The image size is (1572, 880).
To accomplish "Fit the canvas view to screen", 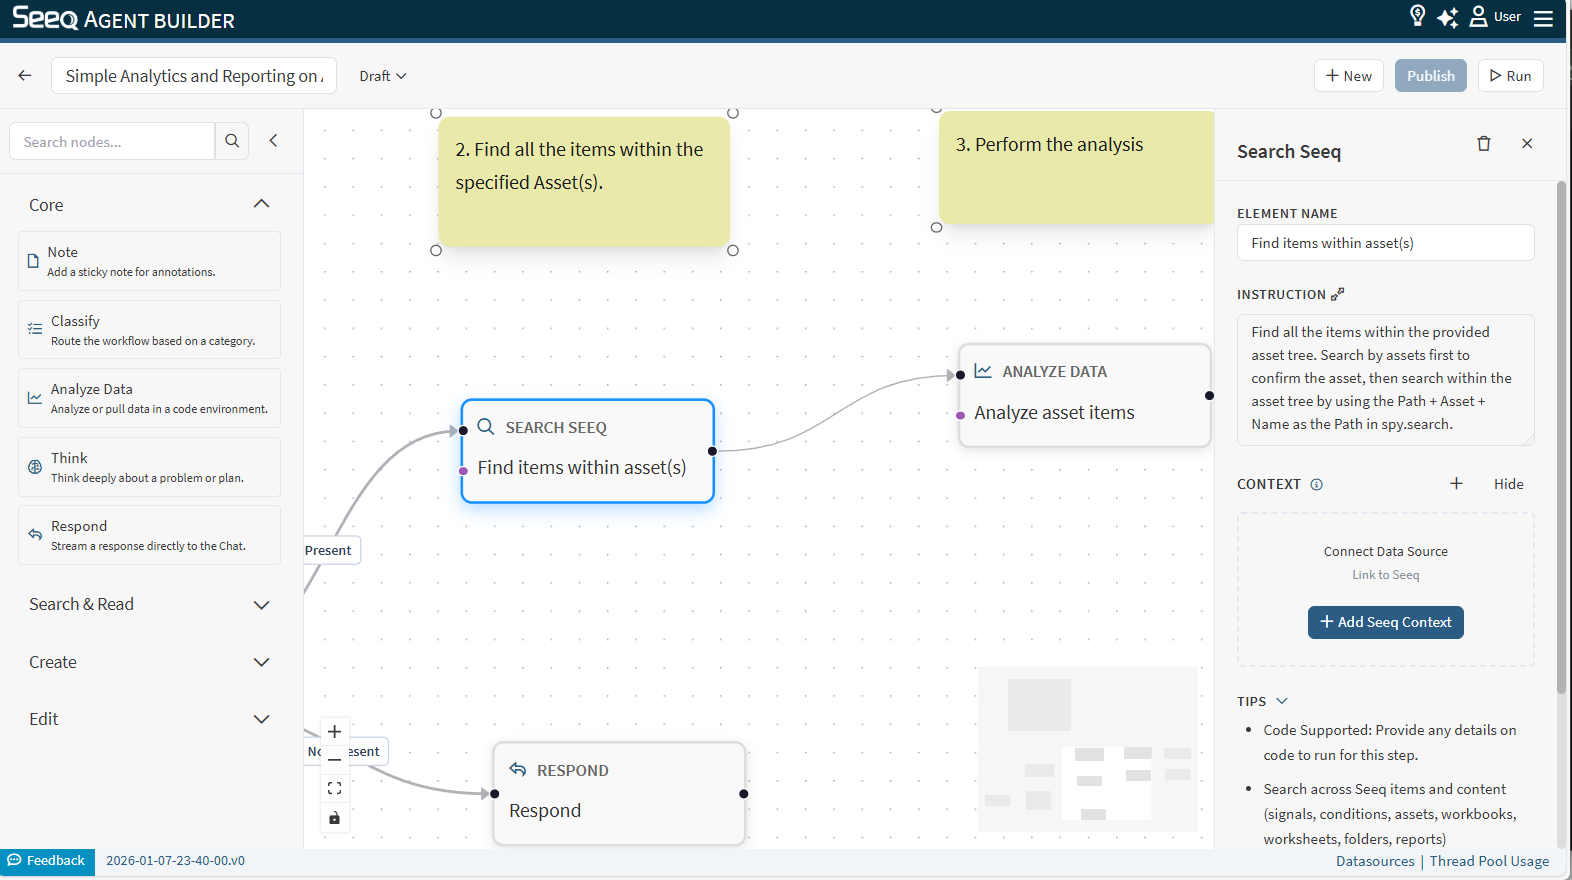I will pyautogui.click(x=335, y=788).
